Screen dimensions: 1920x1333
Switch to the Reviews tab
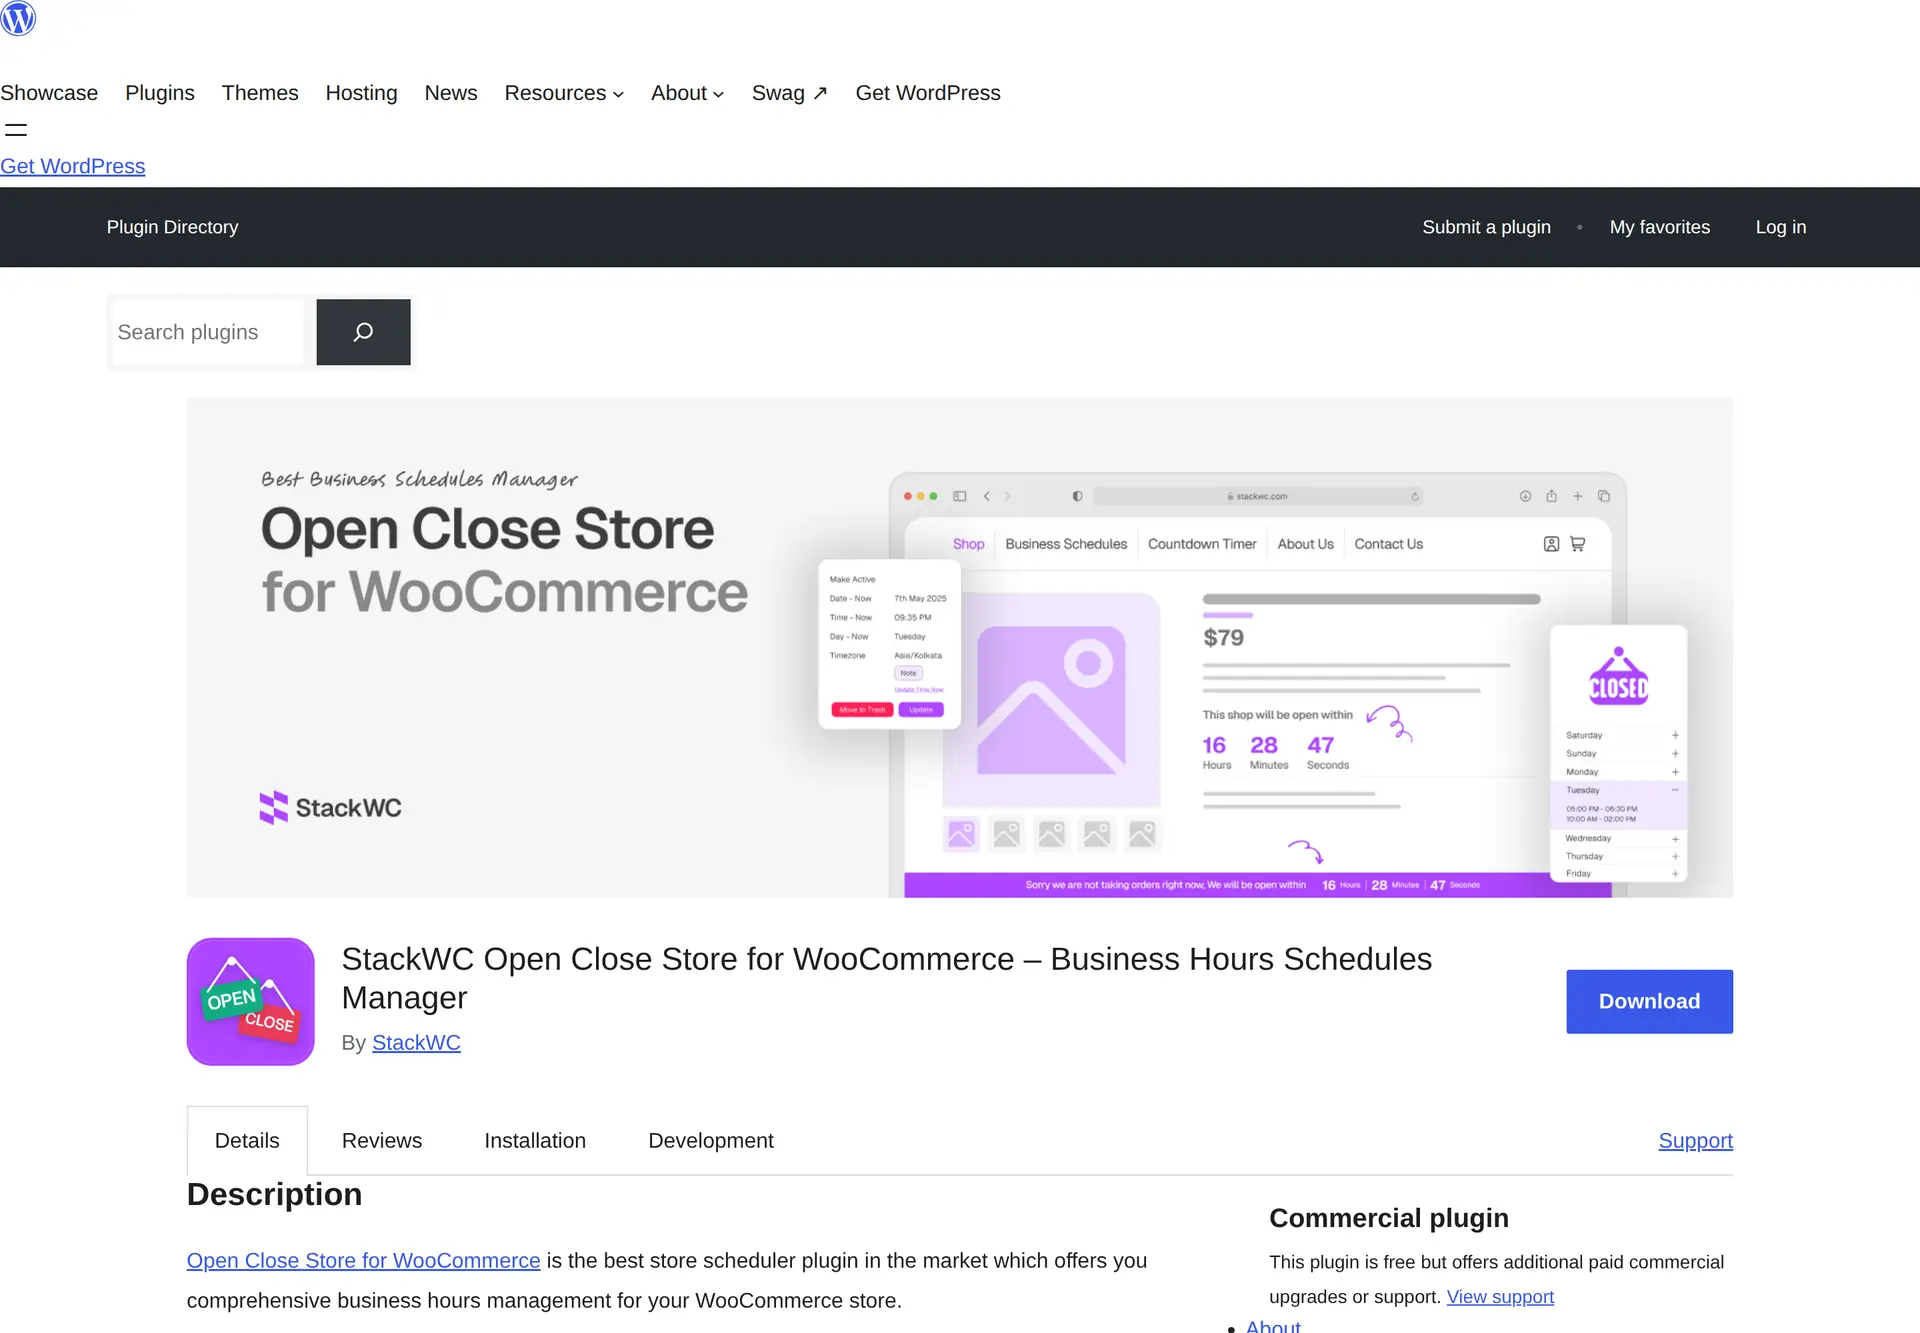[382, 1140]
